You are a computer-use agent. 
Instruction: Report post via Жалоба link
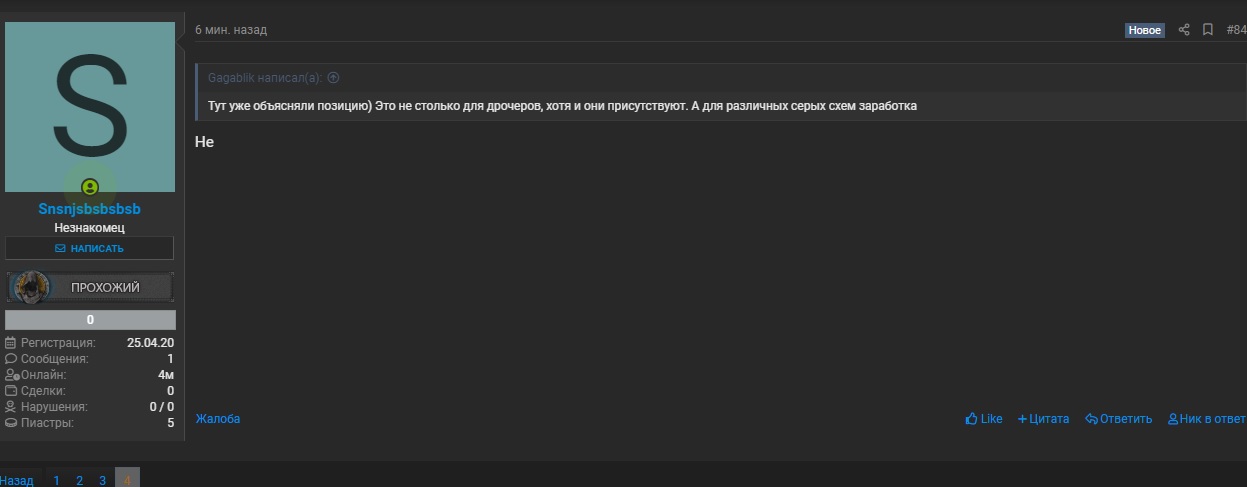[x=217, y=419]
